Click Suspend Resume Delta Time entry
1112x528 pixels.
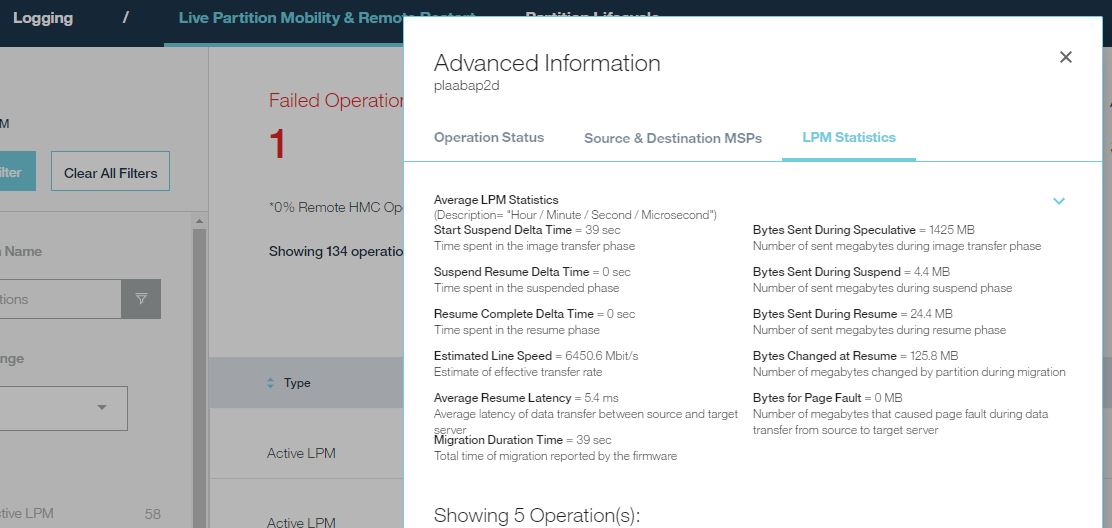[532, 272]
